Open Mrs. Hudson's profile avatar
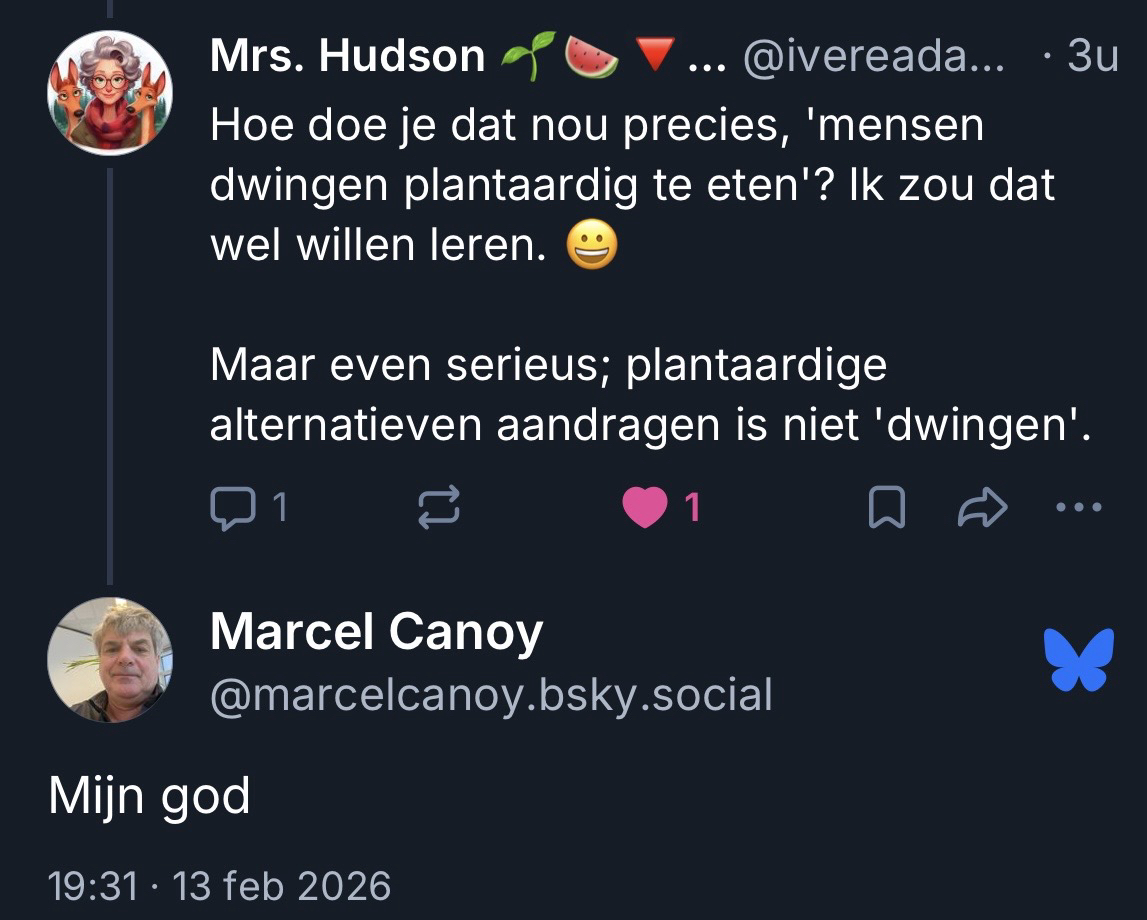The width and height of the screenshot is (1147, 920). click(110, 93)
